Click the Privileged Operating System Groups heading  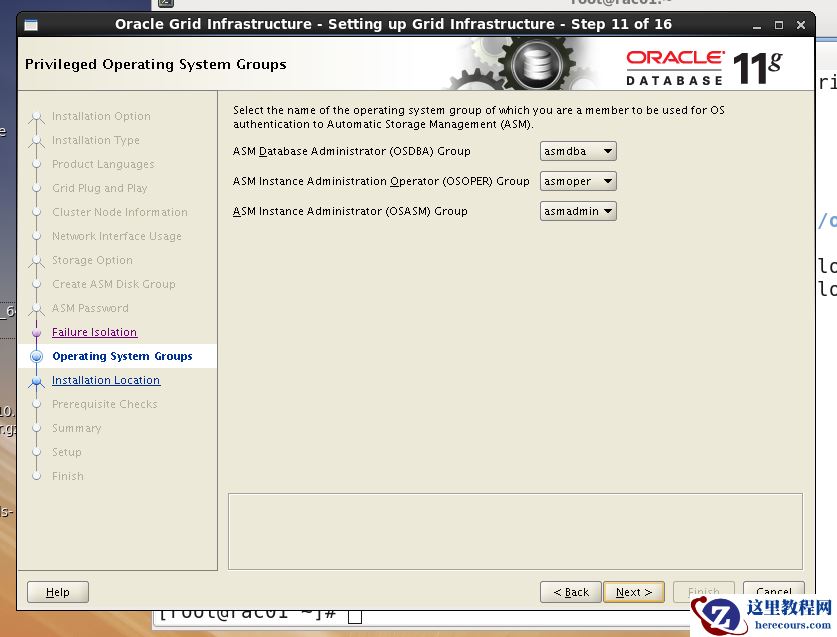click(x=156, y=64)
